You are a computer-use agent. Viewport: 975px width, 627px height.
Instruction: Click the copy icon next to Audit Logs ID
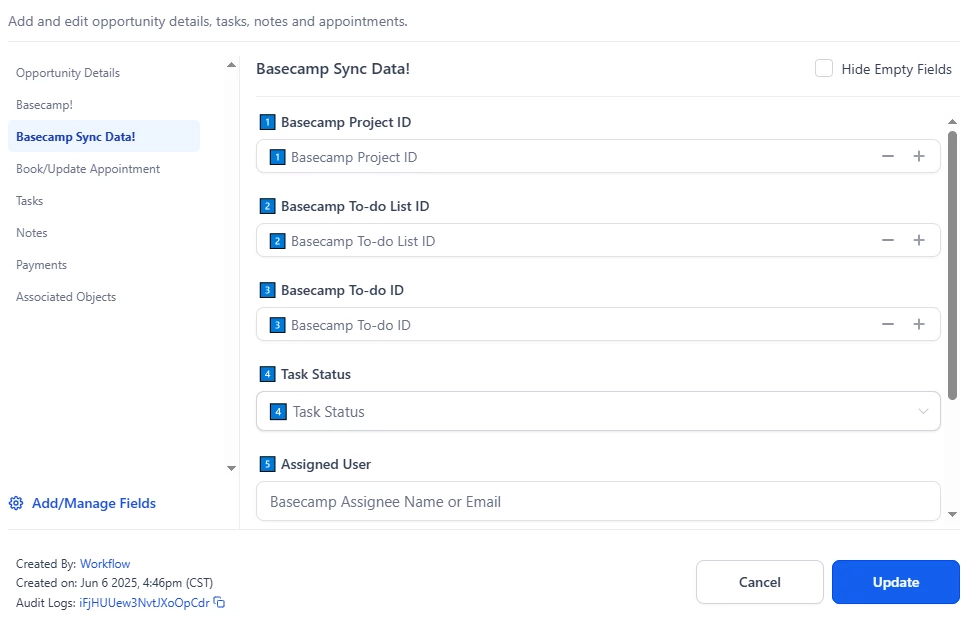pyautogui.click(x=219, y=602)
